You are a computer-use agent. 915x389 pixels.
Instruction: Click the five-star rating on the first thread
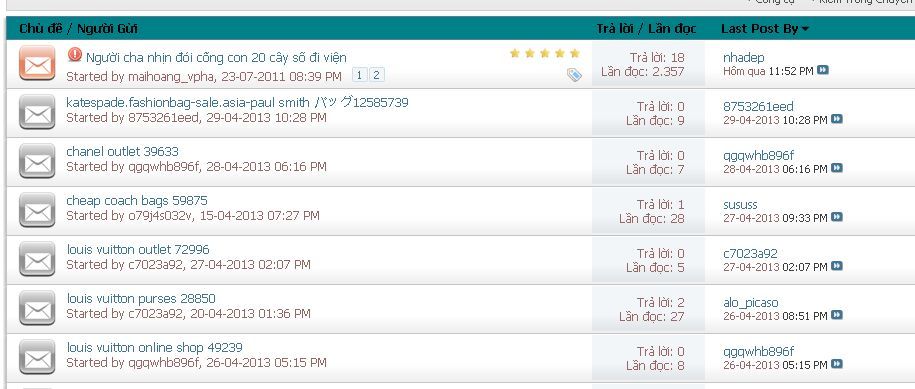[545, 54]
